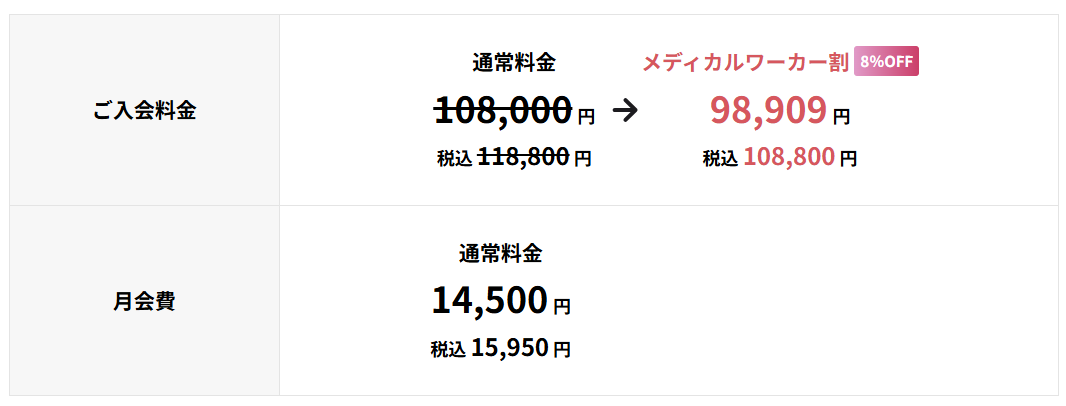Click the 税込 text before 118,800
This screenshot has width=1066, height=406.
(x=454, y=158)
